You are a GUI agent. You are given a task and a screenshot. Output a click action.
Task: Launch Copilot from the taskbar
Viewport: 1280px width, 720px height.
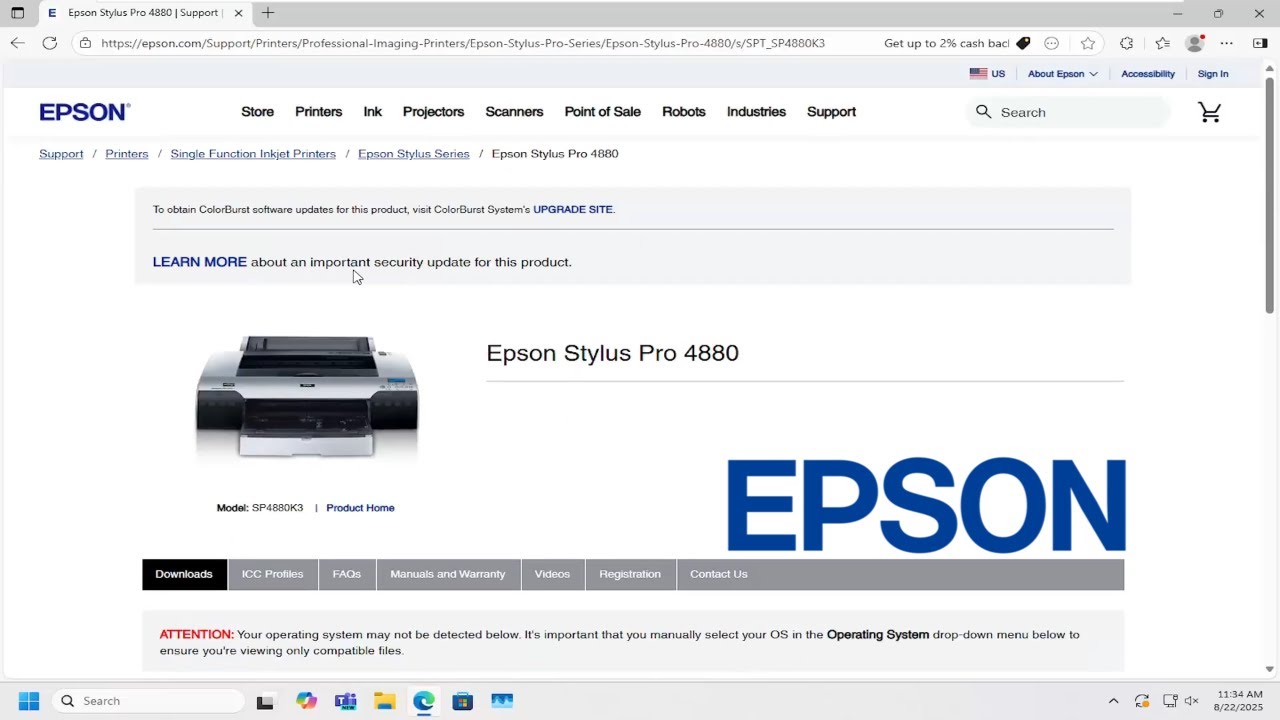tap(306, 701)
